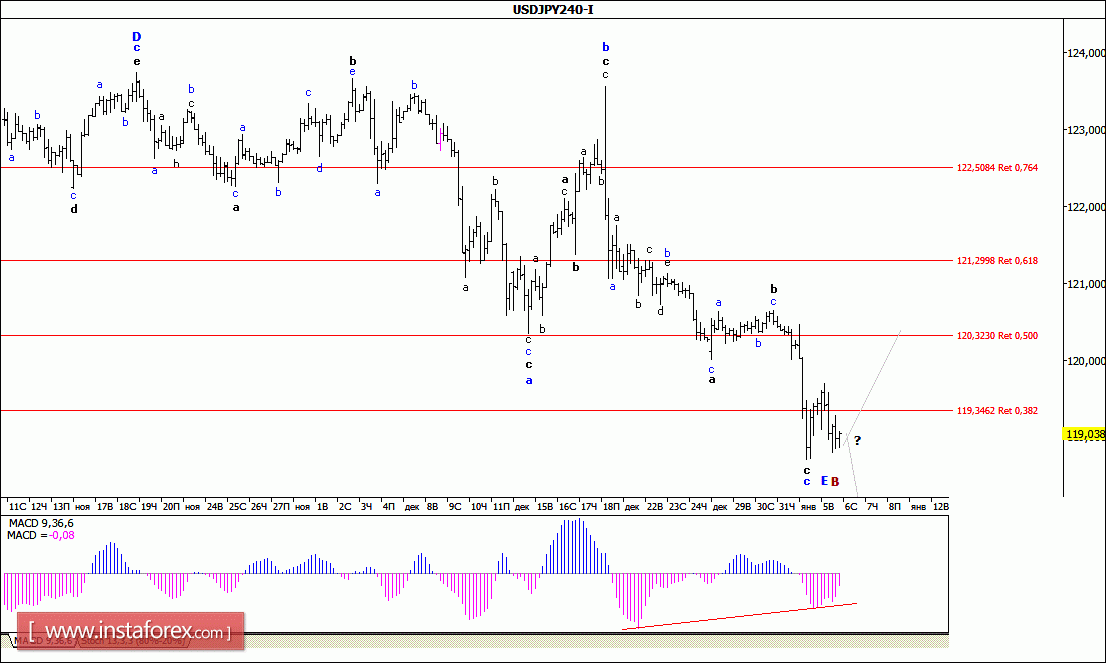The height and width of the screenshot is (663, 1106).
Task: Click the 10Ч date on time axis
Action: [478, 506]
